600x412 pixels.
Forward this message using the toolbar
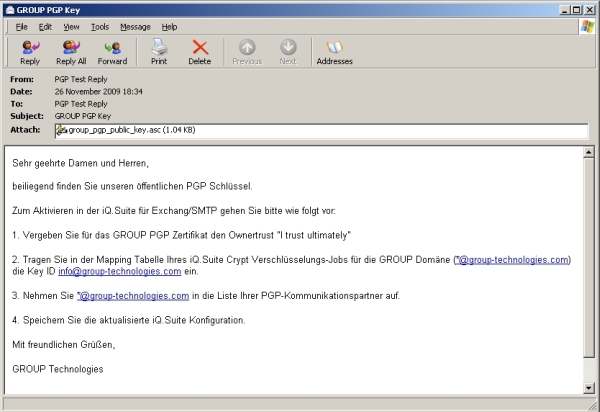click(x=112, y=51)
